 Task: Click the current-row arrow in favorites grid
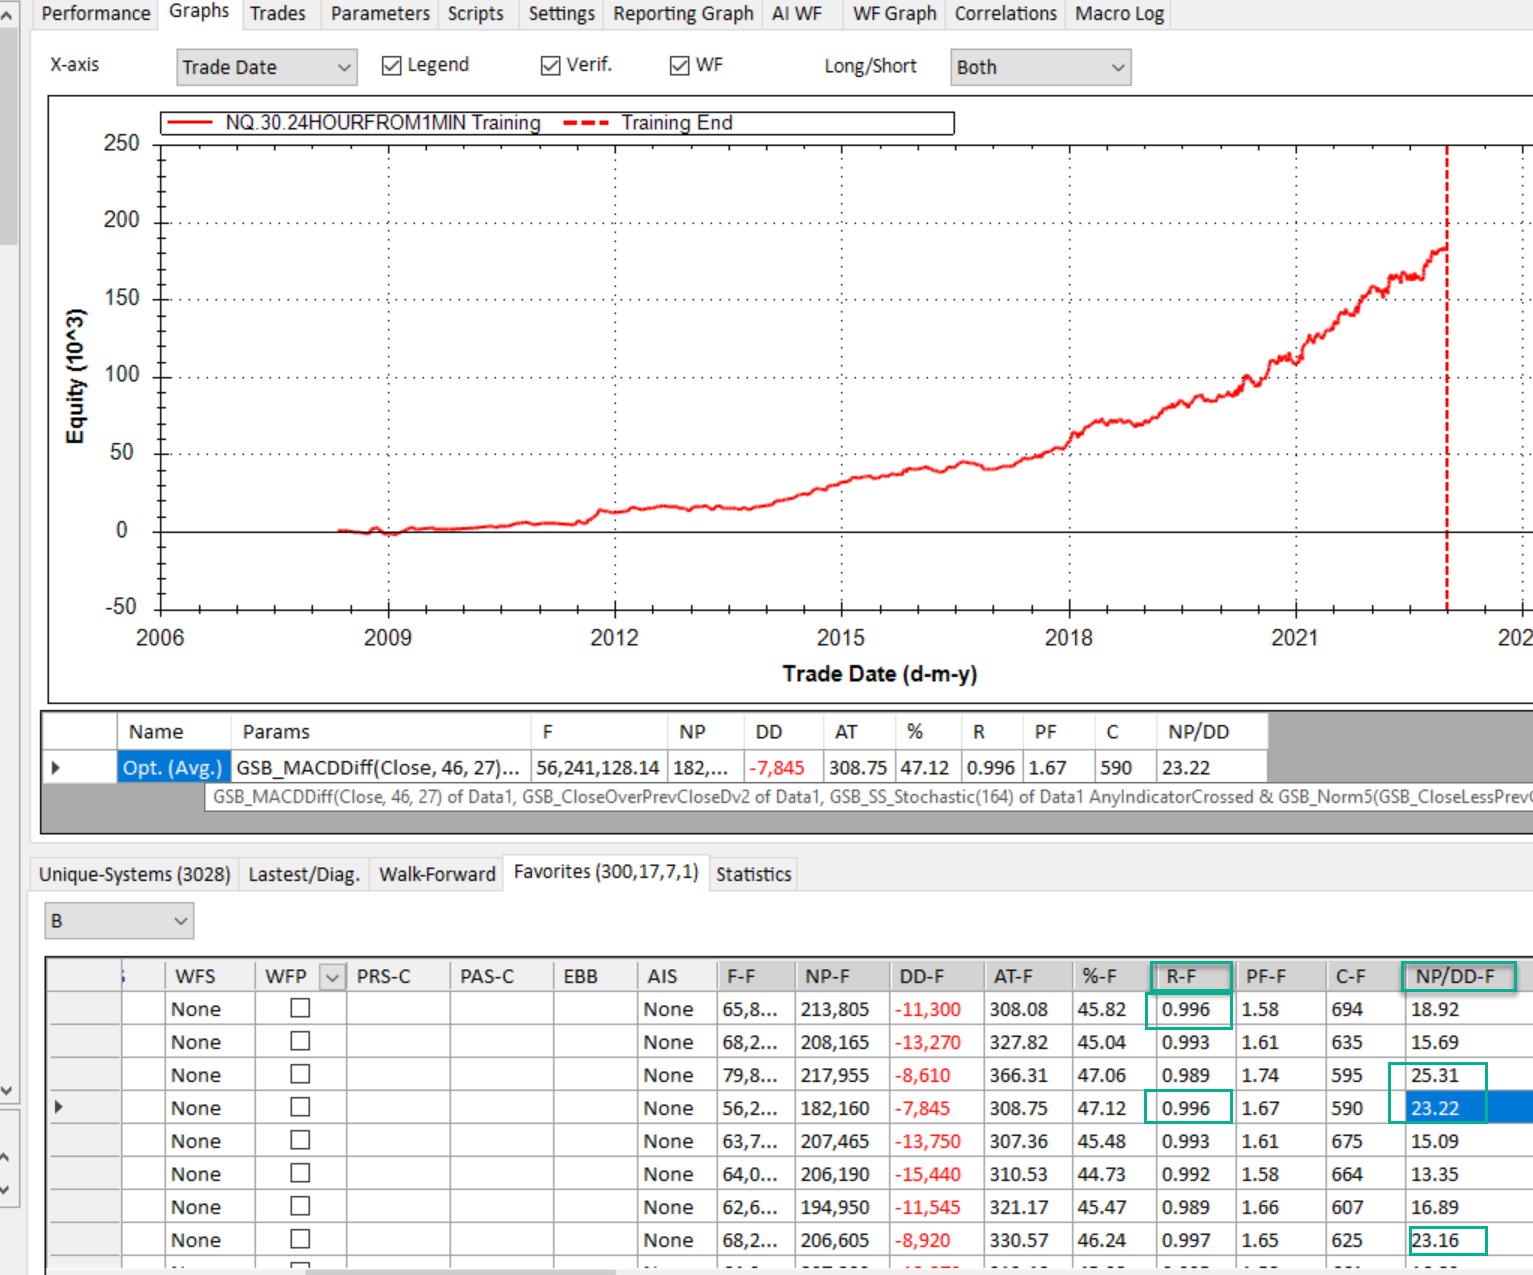pyautogui.click(x=59, y=1107)
